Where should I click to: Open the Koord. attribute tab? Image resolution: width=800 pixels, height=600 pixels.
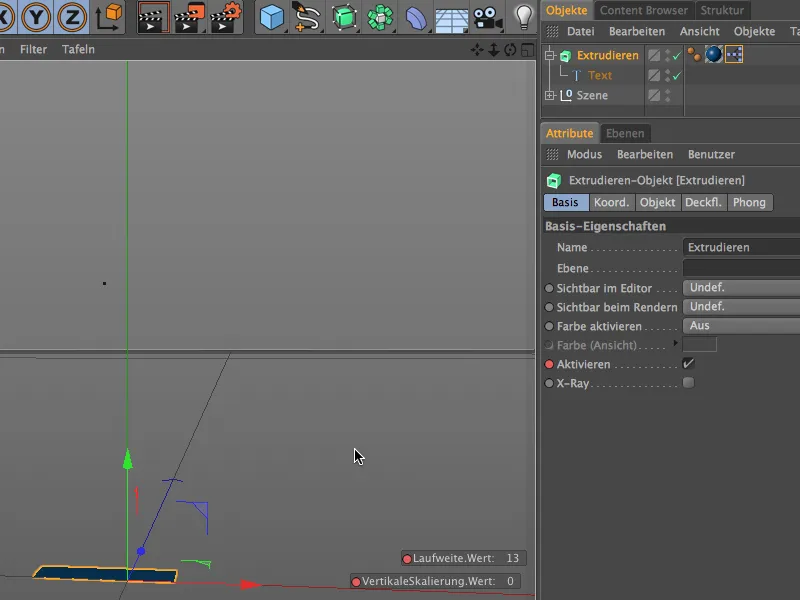click(x=611, y=203)
